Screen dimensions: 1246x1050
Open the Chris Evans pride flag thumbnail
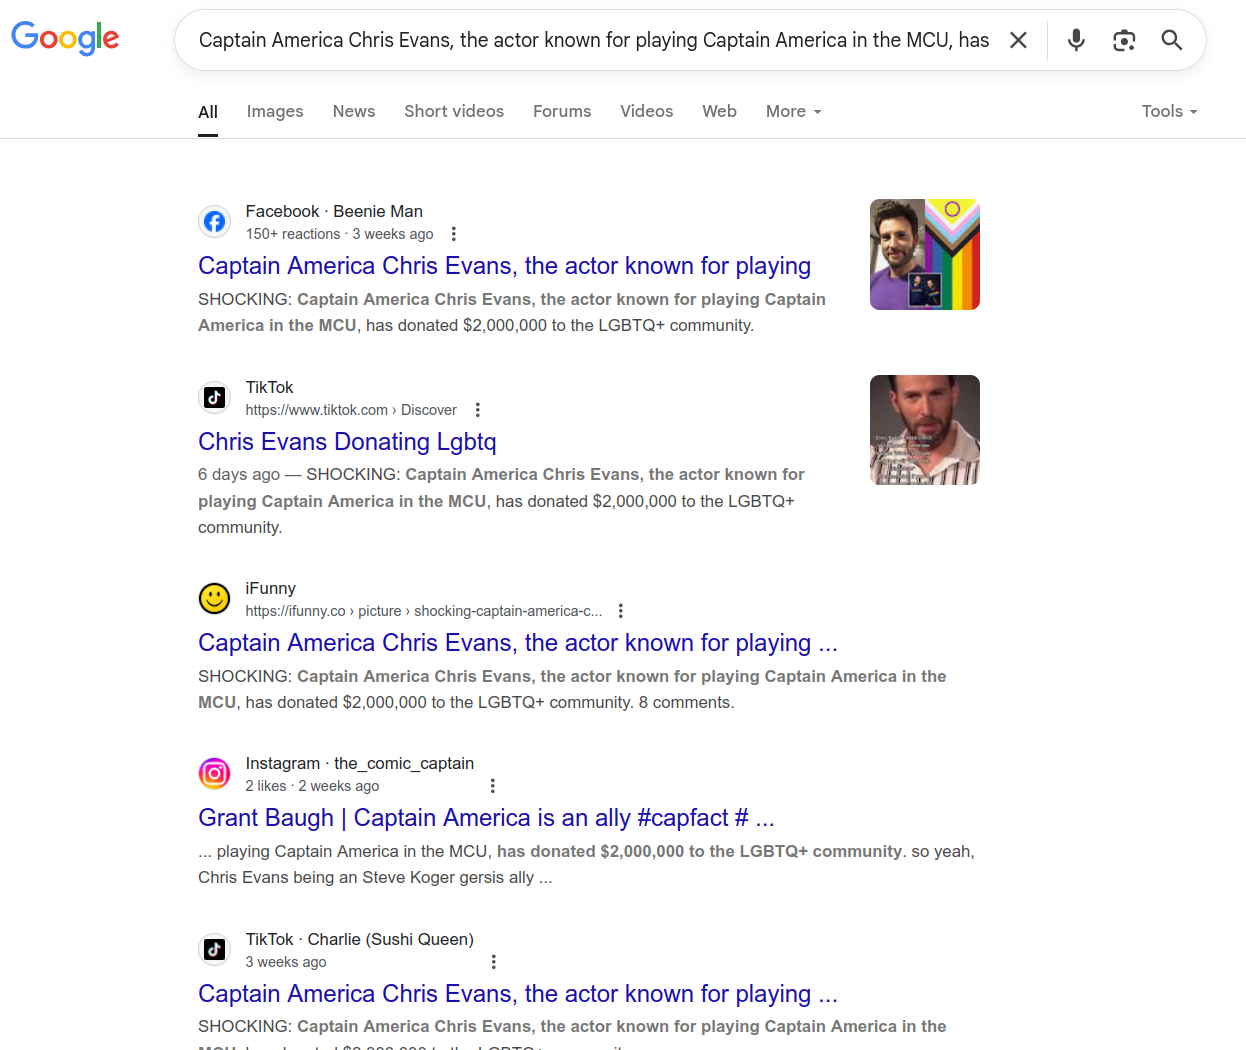925,254
